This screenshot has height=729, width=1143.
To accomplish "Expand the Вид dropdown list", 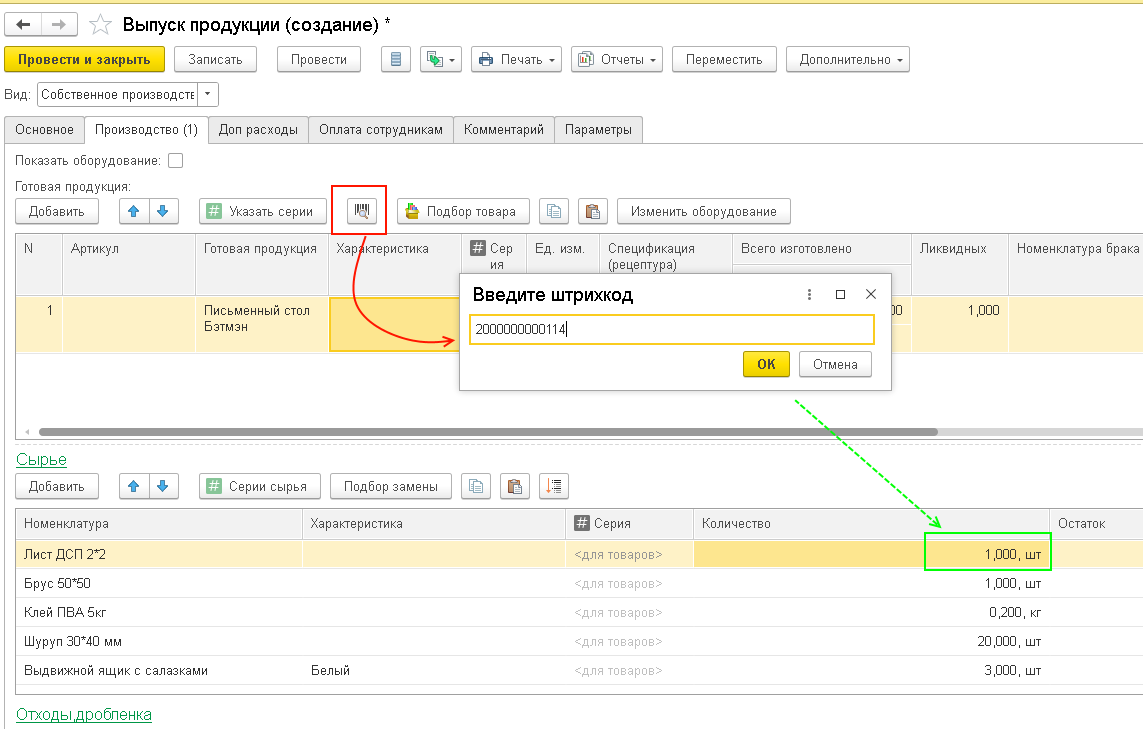I will (x=208, y=95).
